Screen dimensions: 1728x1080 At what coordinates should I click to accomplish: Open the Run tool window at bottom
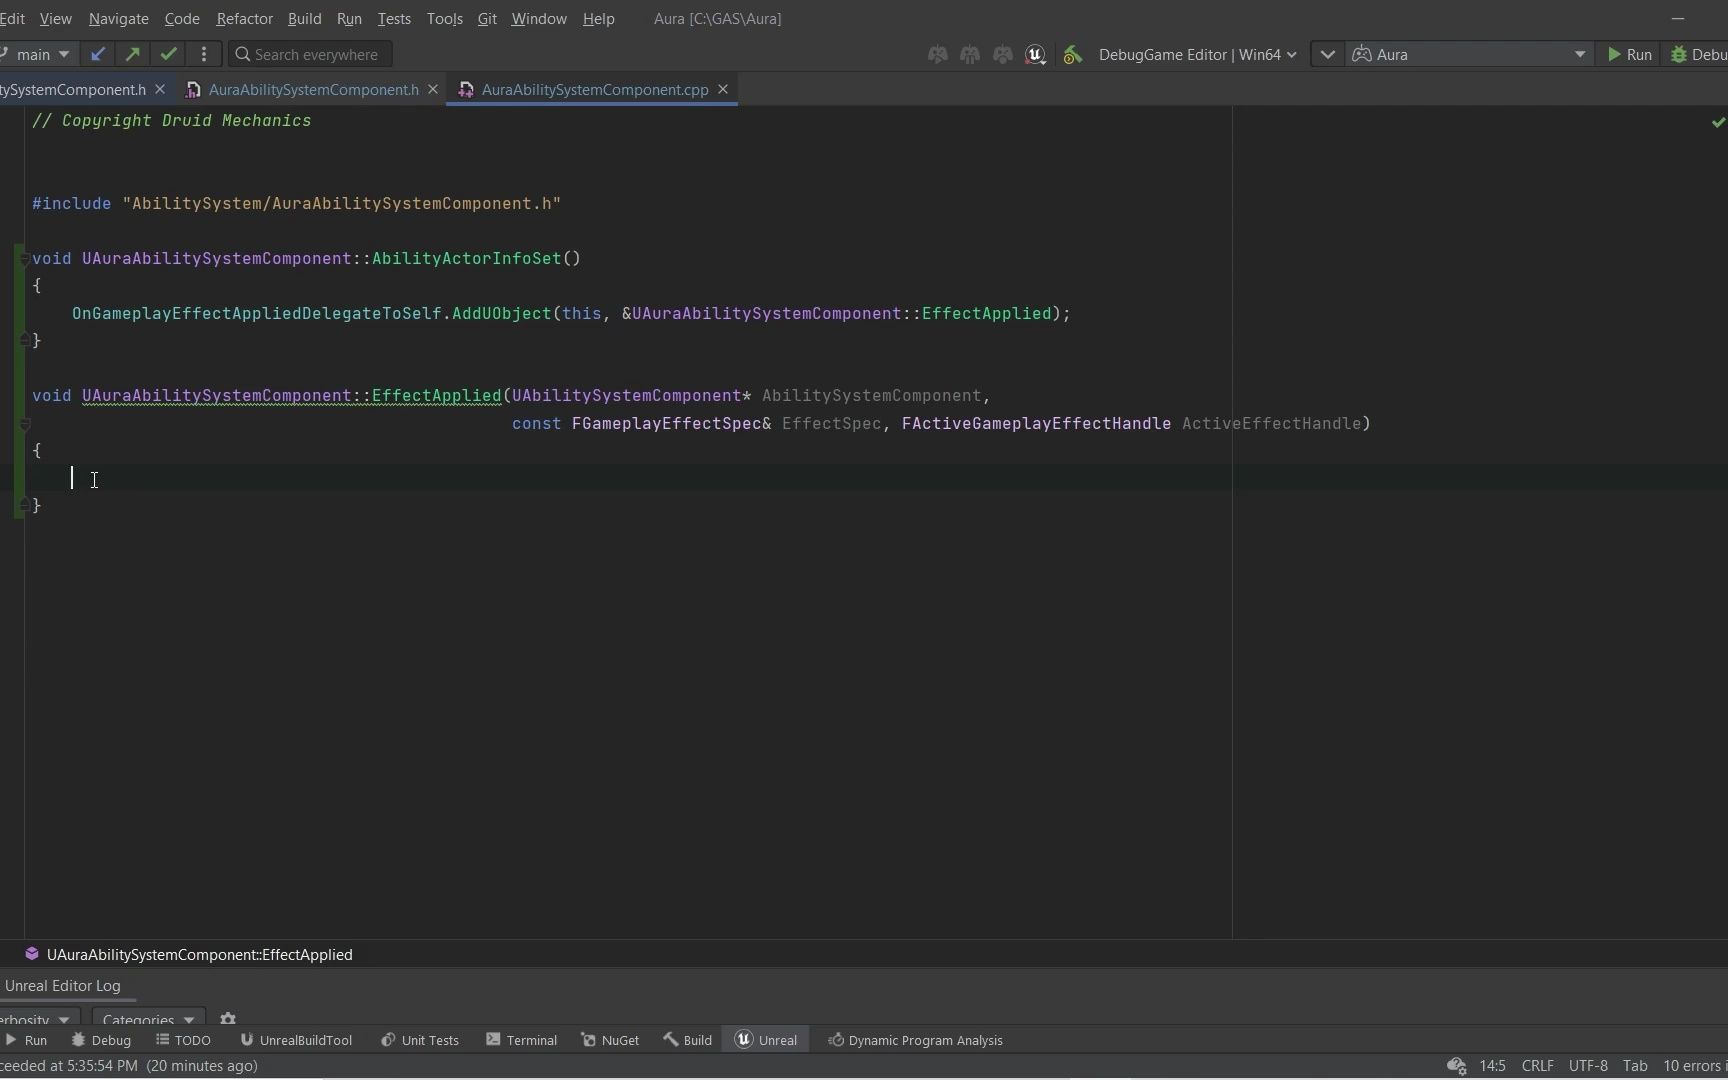[x=27, y=1041]
